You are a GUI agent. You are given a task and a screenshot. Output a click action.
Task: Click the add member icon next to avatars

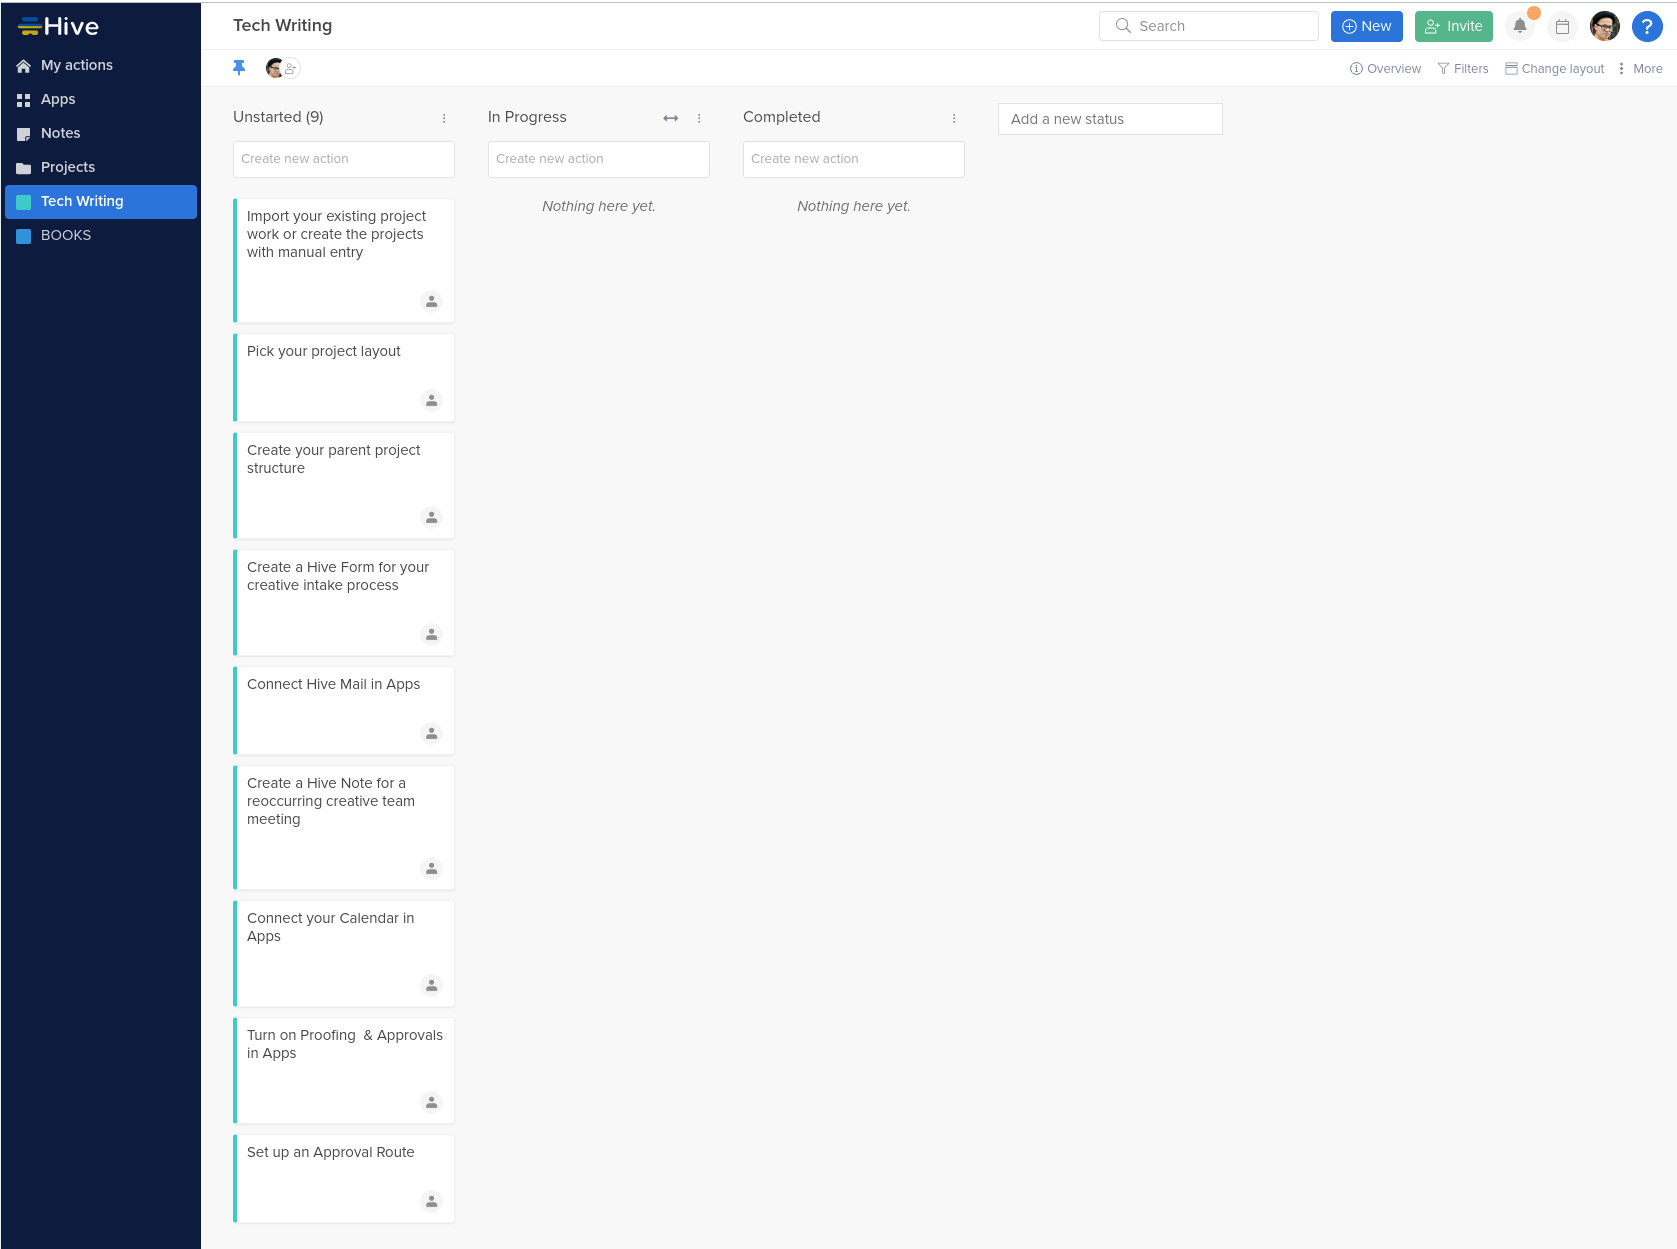click(x=291, y=68)
